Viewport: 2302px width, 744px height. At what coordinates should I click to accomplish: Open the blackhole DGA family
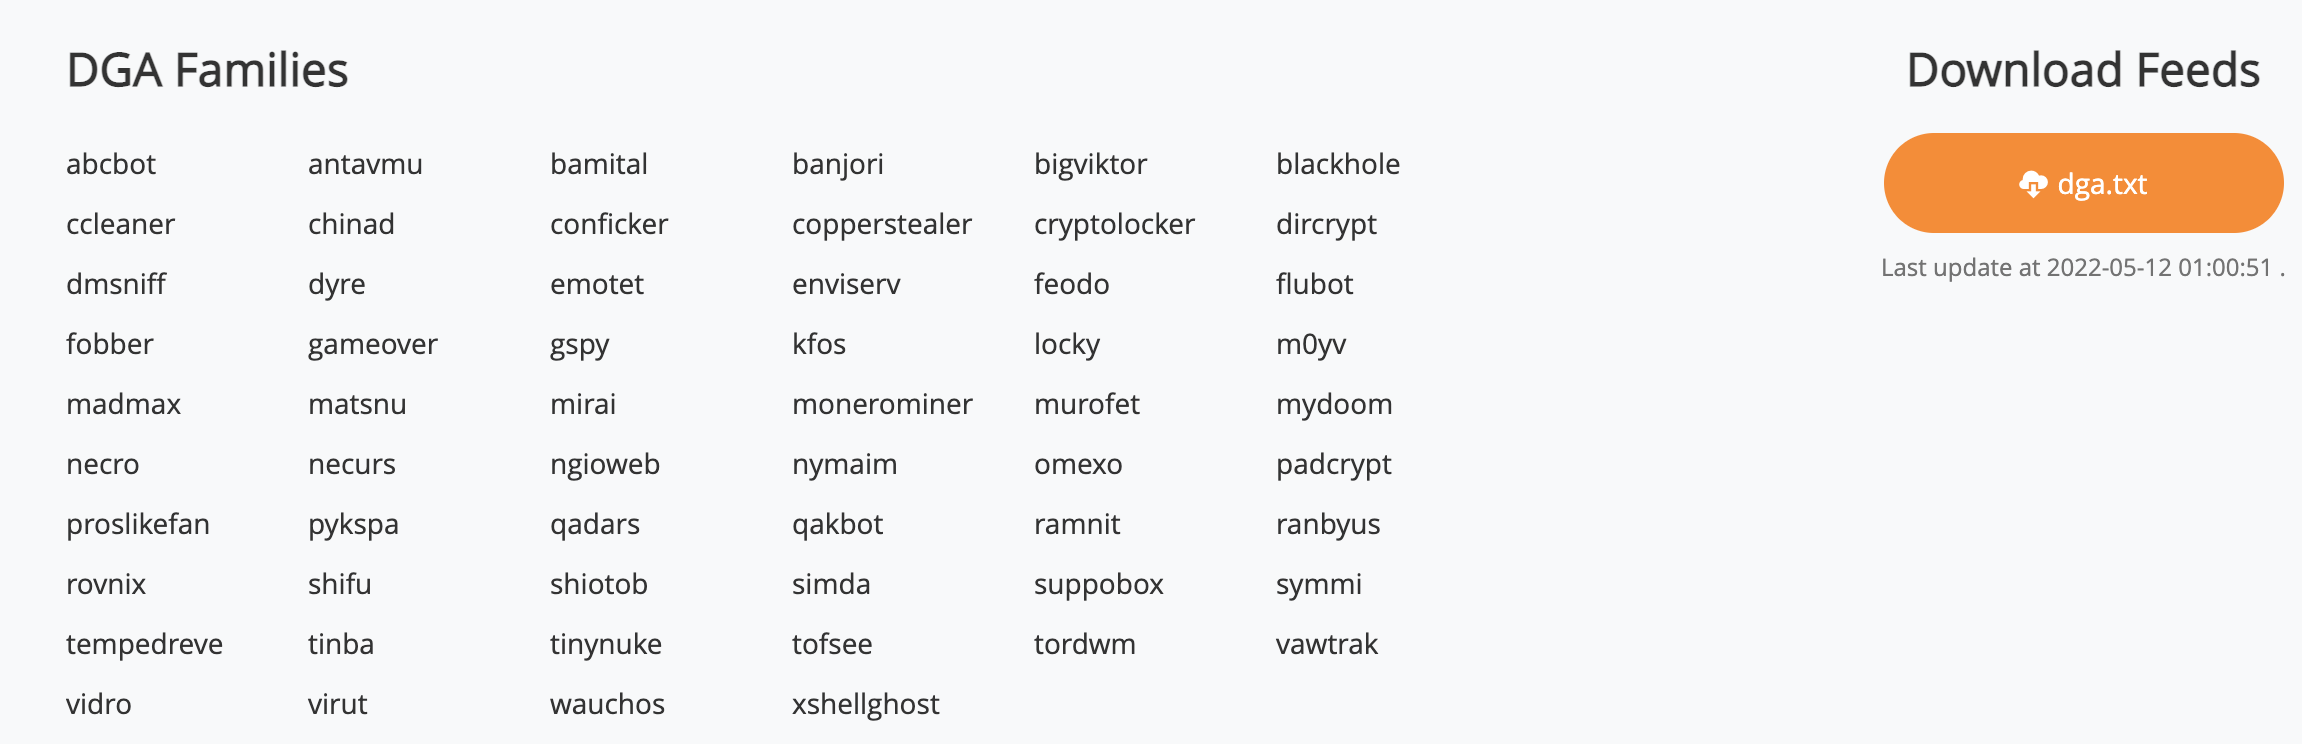pyautogui.click(x=1337, y=164)
